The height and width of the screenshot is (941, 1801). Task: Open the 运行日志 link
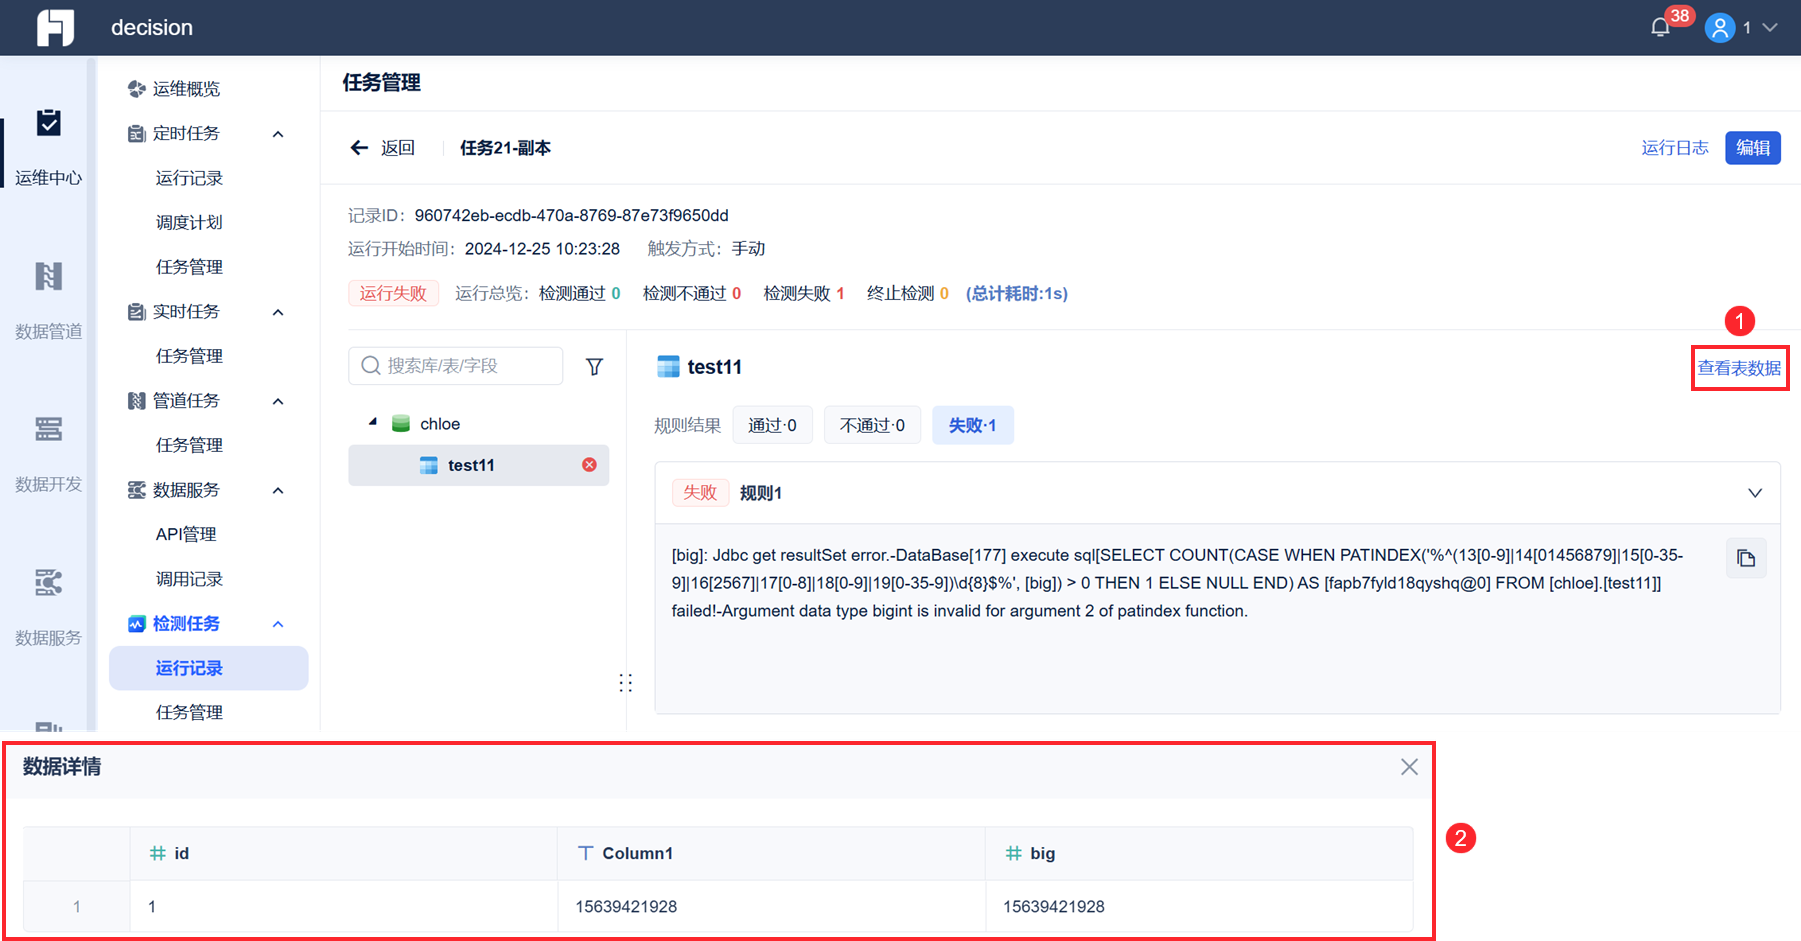tap(1675, 148)
